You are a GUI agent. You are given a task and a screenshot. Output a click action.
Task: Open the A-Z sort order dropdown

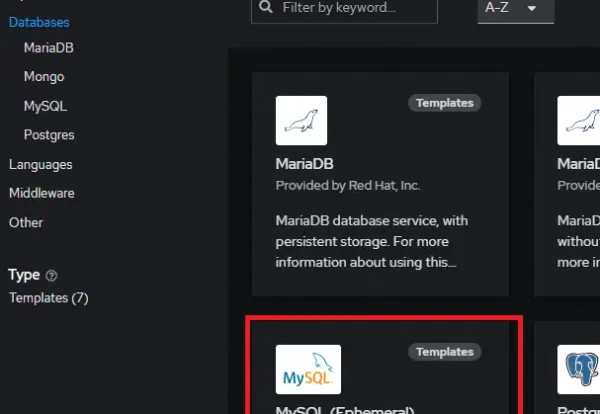[515, 11]
